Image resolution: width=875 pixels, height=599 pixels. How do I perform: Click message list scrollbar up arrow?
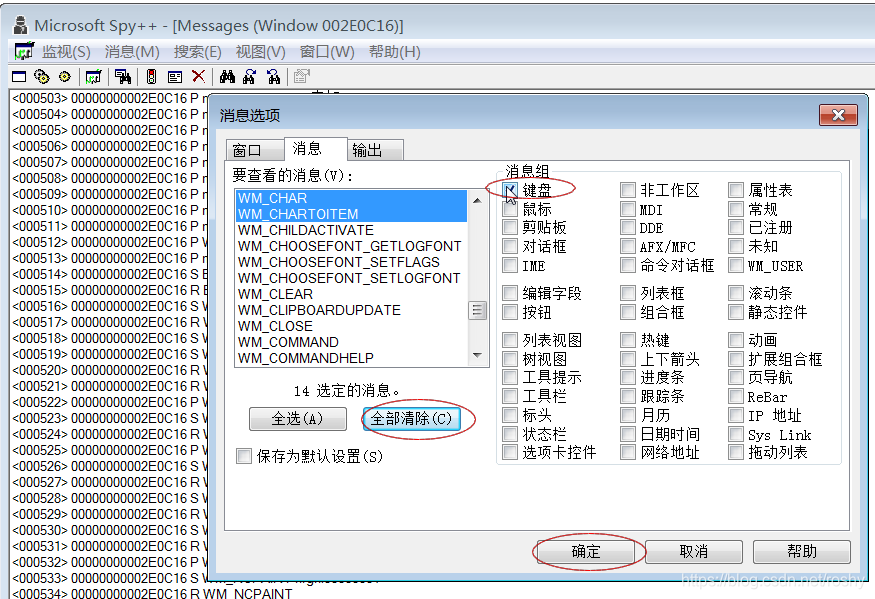tap(477, 200)
